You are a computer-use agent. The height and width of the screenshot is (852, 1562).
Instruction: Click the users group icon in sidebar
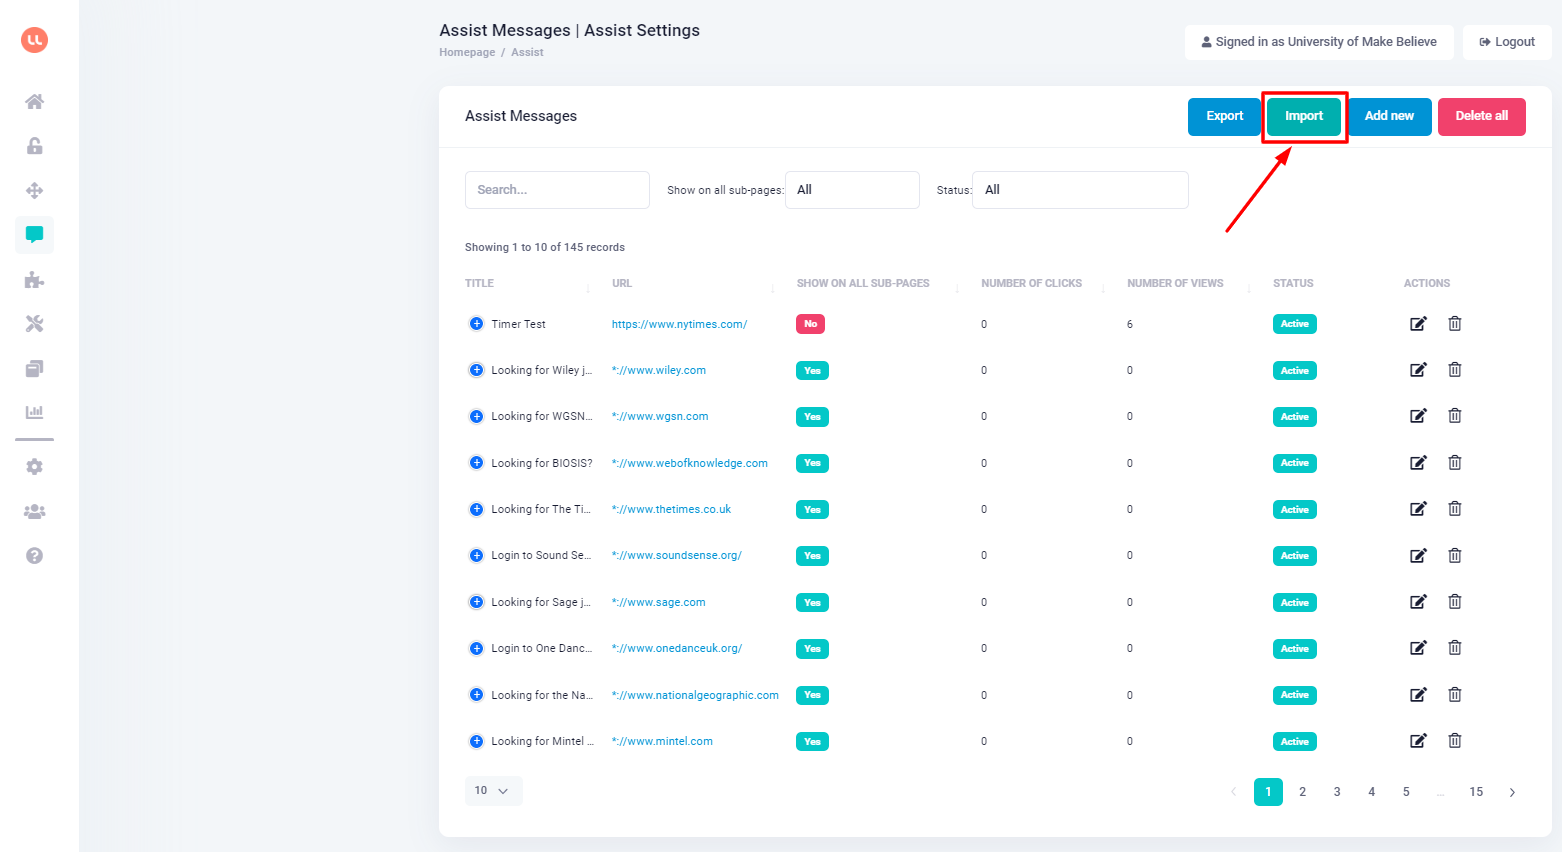click(x=34, y=511)
